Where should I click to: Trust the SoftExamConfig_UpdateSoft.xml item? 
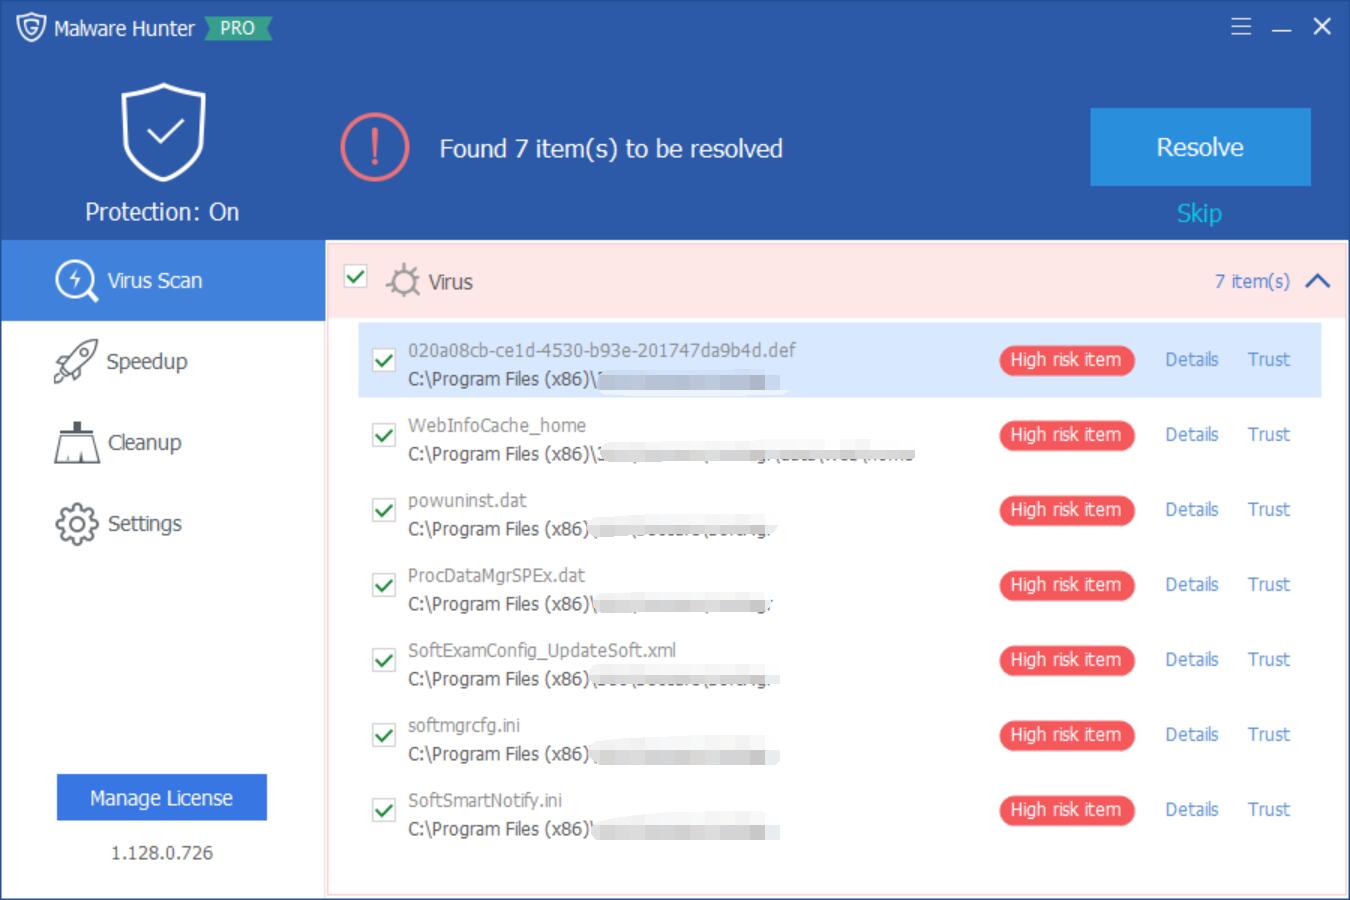1268,659
